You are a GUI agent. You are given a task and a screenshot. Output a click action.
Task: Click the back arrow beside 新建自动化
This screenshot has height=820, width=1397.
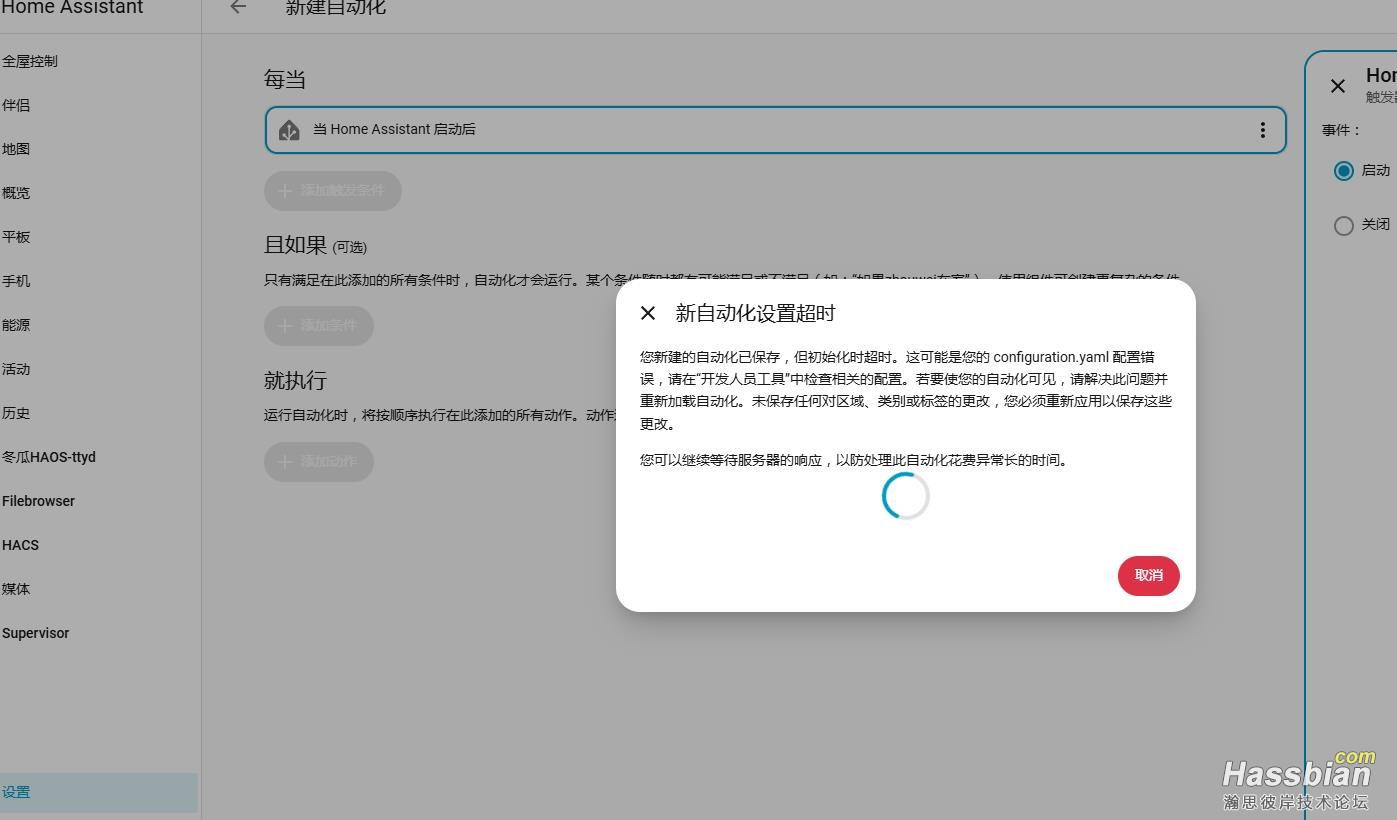coord(238,7)
